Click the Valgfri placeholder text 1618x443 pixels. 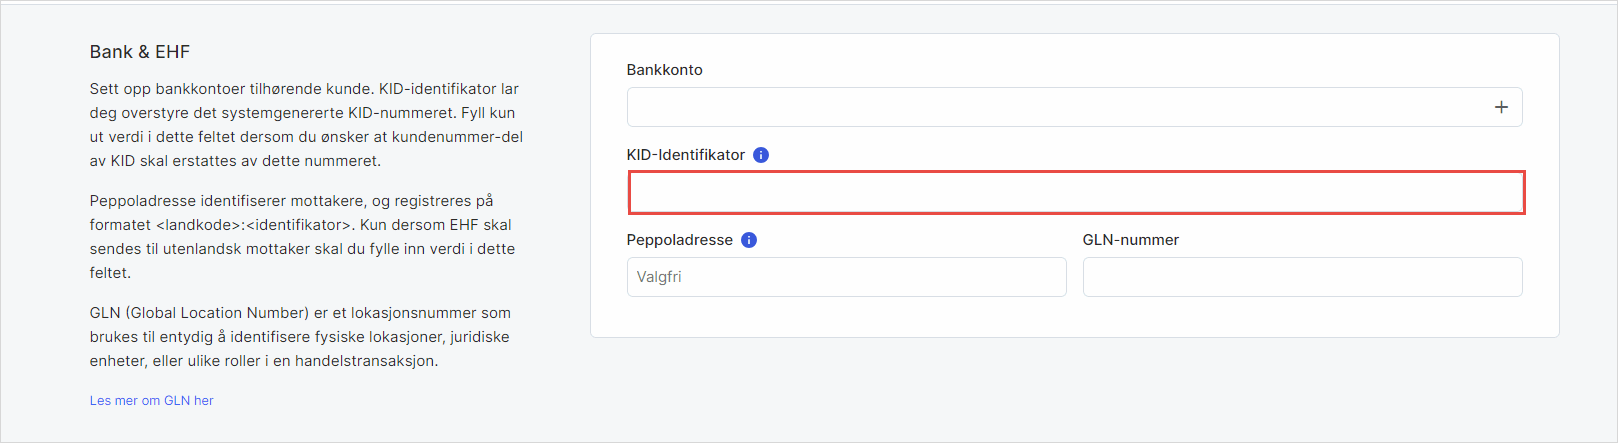[x=659, y=277]
